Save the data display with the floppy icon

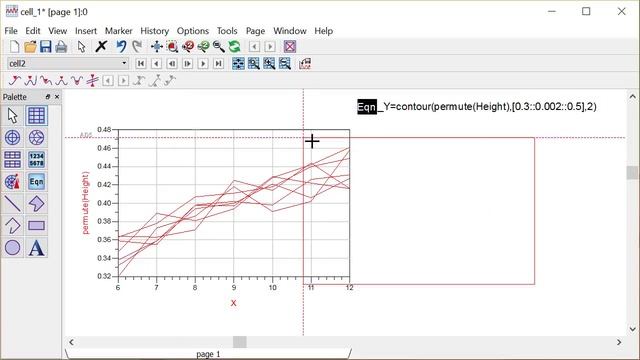coord(45,47)
